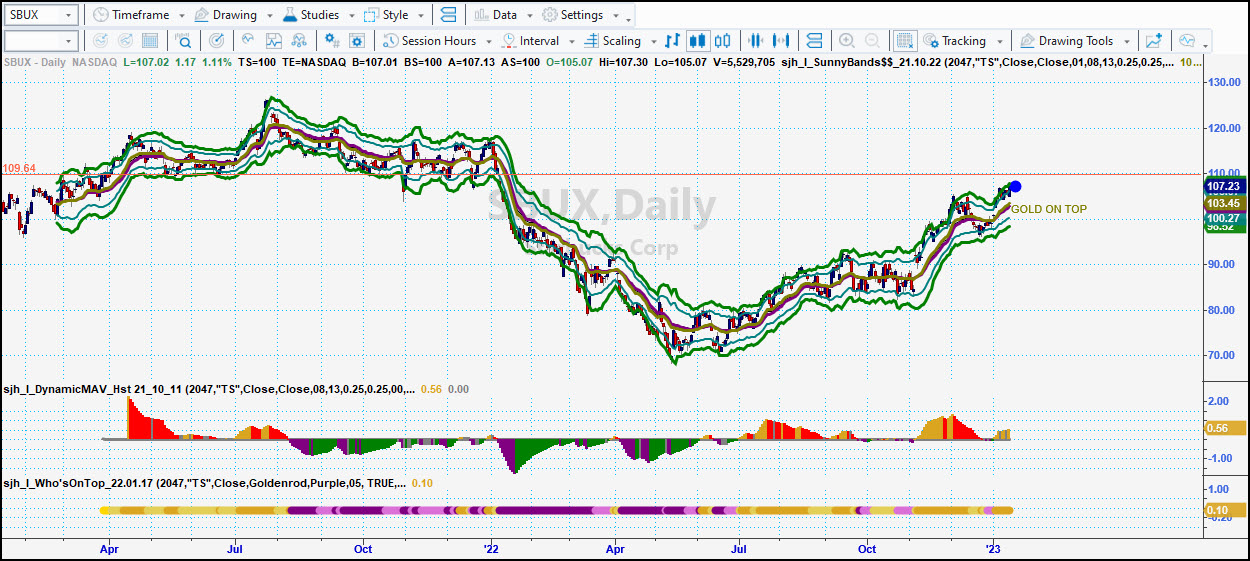
Task: Expand the Settings dropdown arrow
Action: click(614, 16)
